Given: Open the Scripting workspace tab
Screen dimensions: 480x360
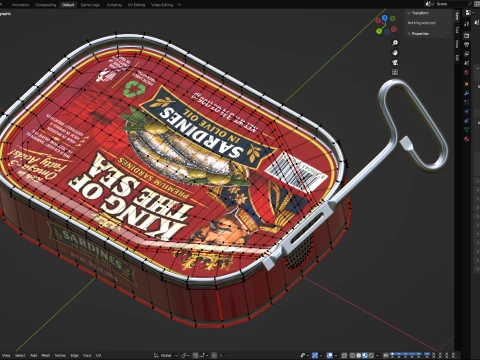Looking at the screenshot, I should tap(114, 5).
